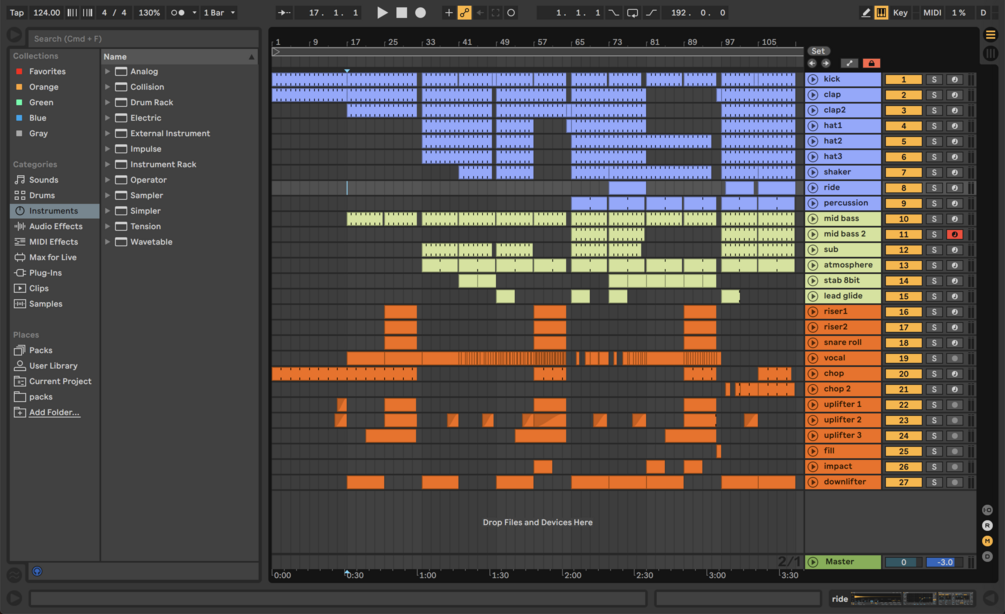This screenshot has height=614, width=1005.
Task: Click the MIDI Map Mode button
Action: coord(932,12)
